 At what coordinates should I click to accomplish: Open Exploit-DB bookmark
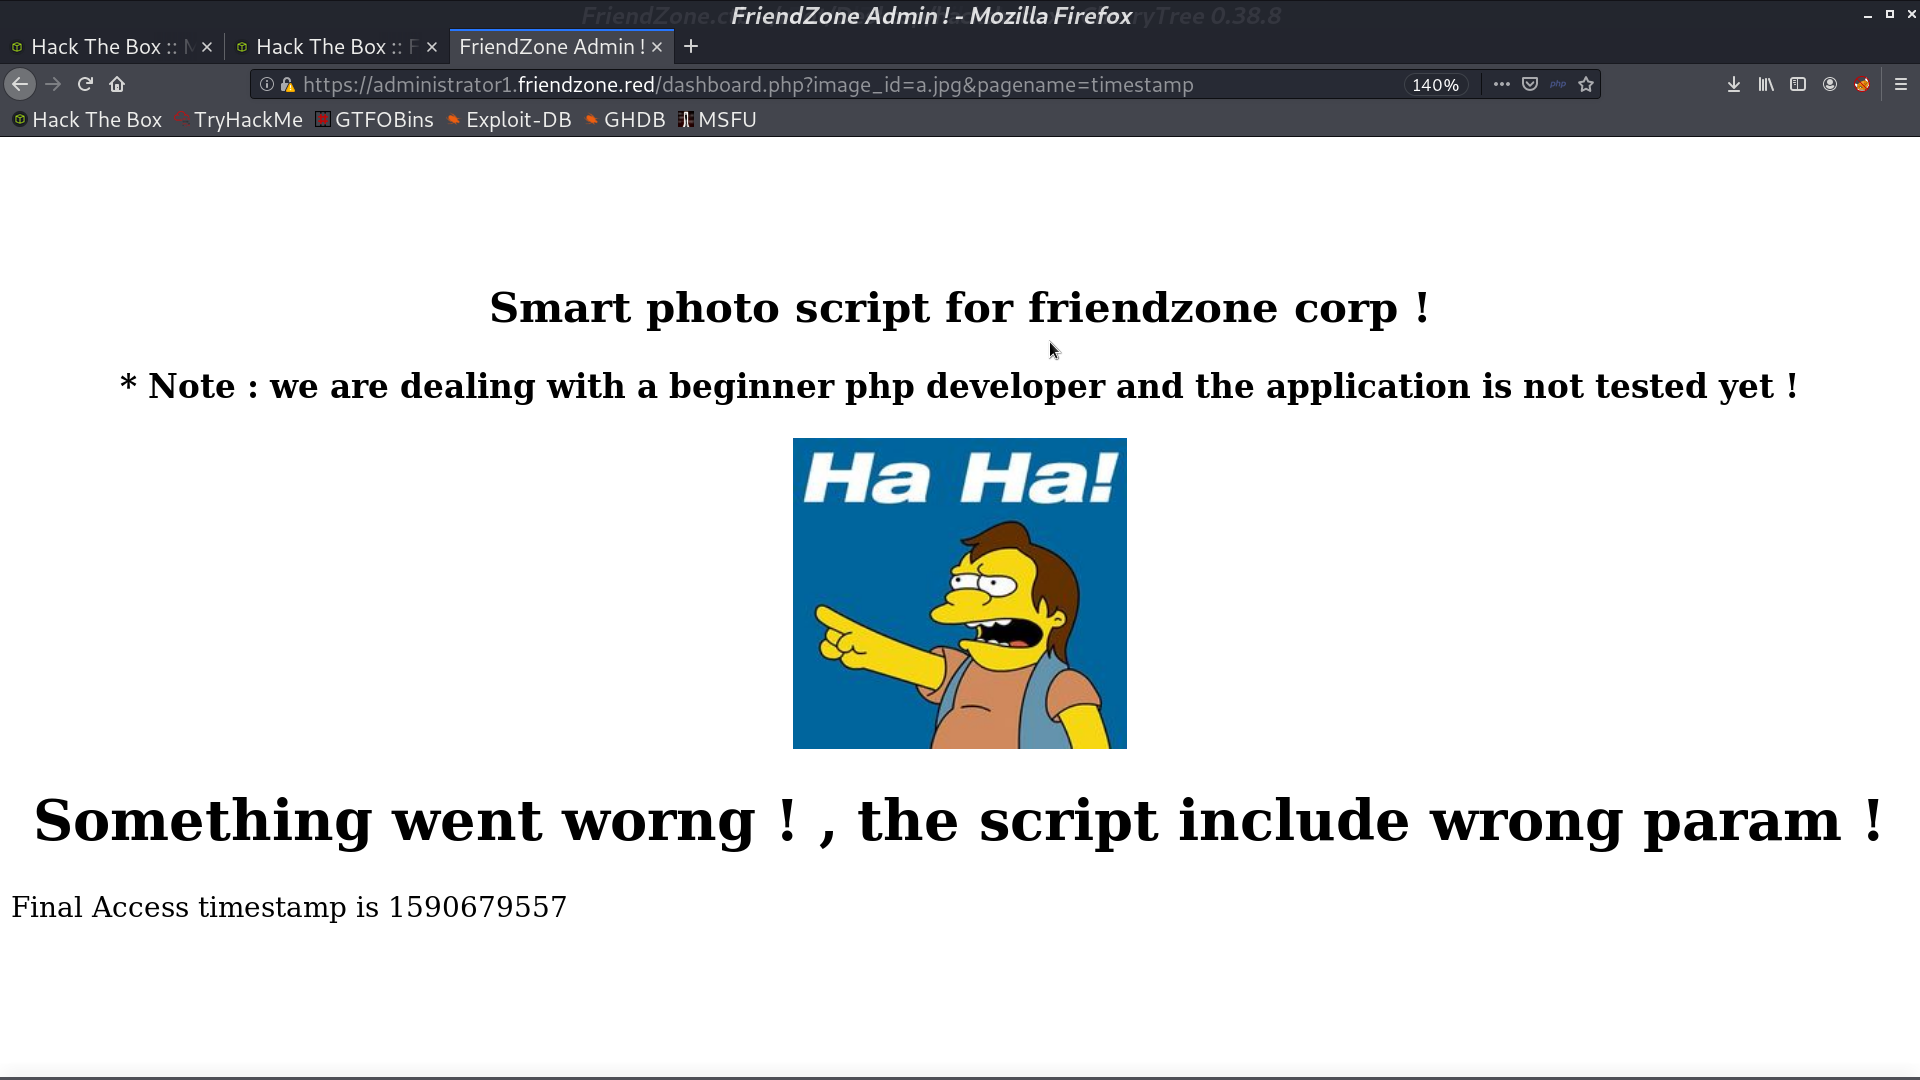tap(509, 120)
